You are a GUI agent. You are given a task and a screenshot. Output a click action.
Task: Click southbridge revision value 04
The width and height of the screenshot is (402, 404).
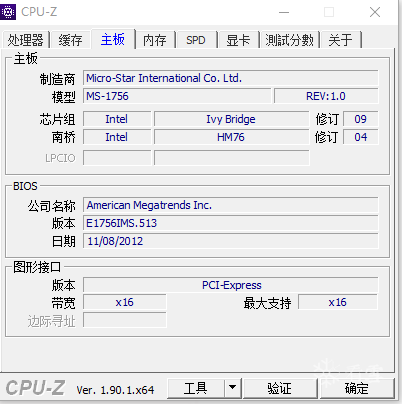(361, 137)
